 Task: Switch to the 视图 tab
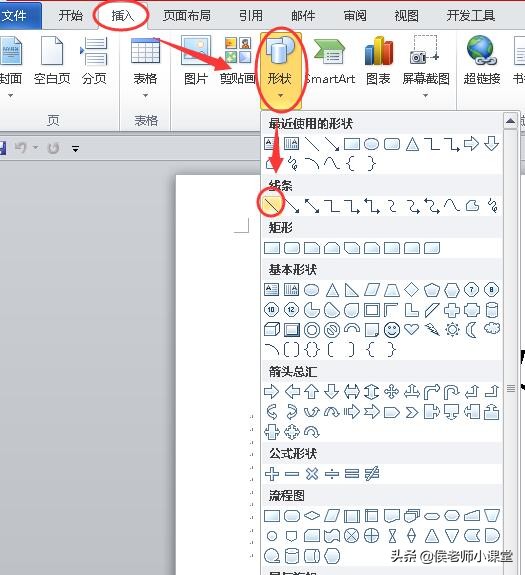coord(406,15)
